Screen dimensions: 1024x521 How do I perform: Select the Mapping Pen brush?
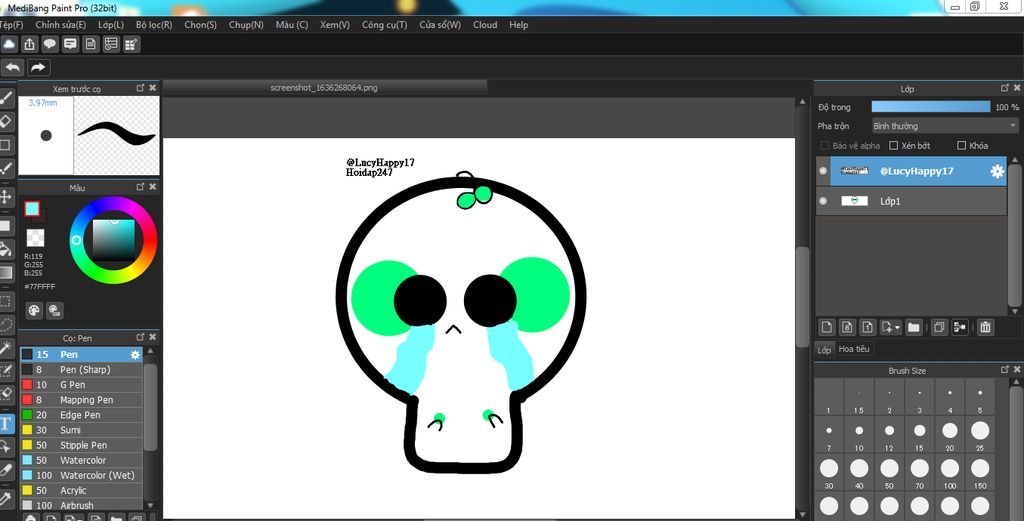tap(82, 400)
